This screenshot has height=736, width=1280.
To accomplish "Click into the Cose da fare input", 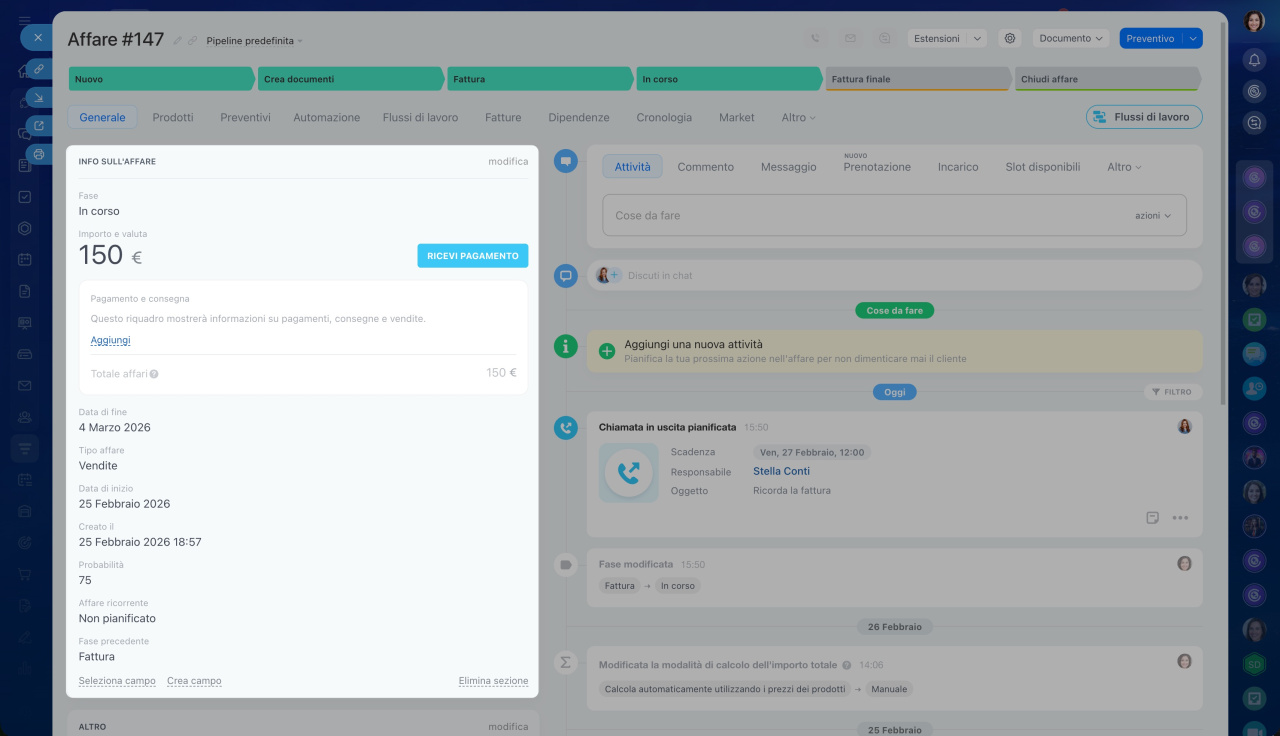I will click(860, 216).
